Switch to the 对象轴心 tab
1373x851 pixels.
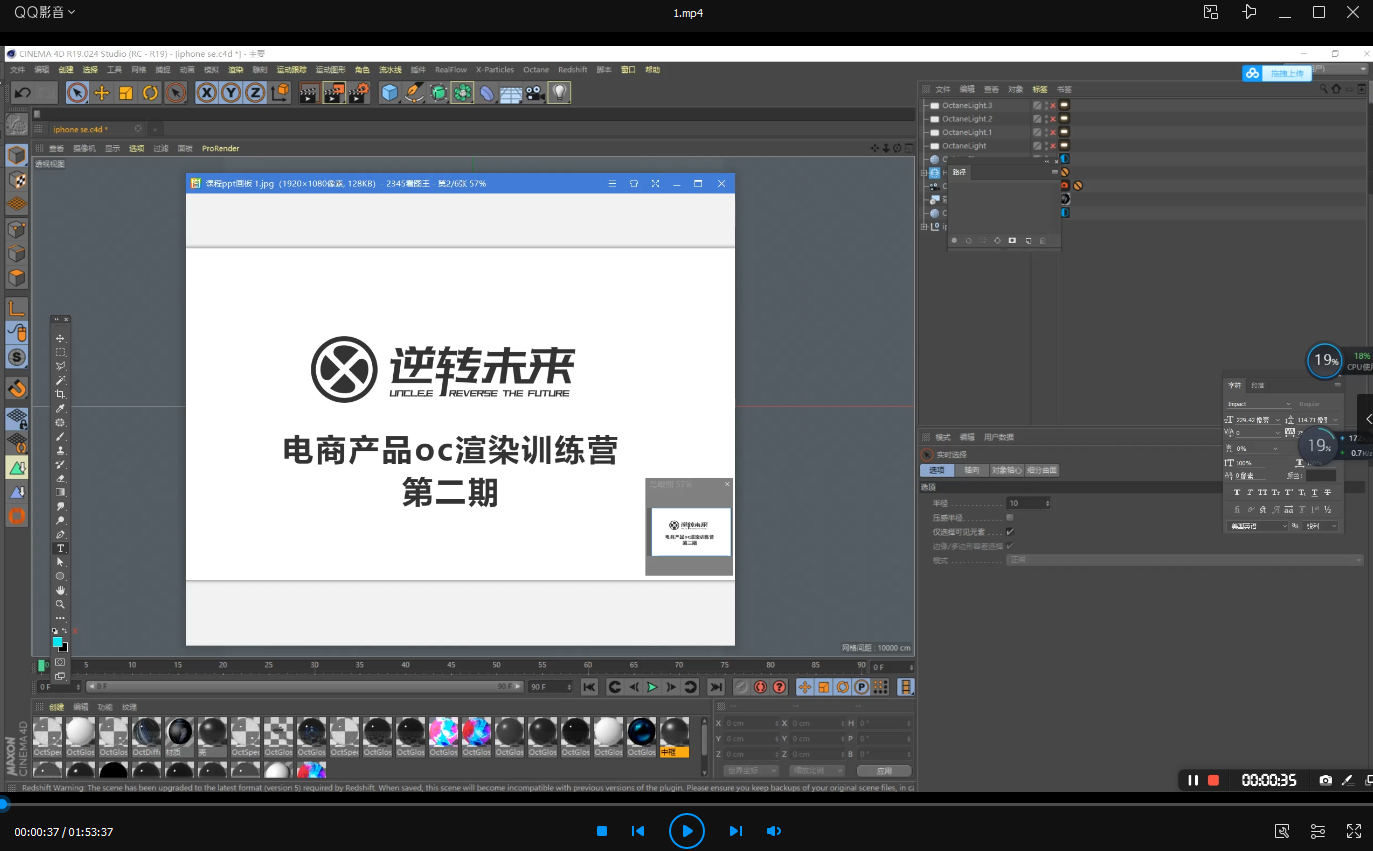(x=1005, y=470)
